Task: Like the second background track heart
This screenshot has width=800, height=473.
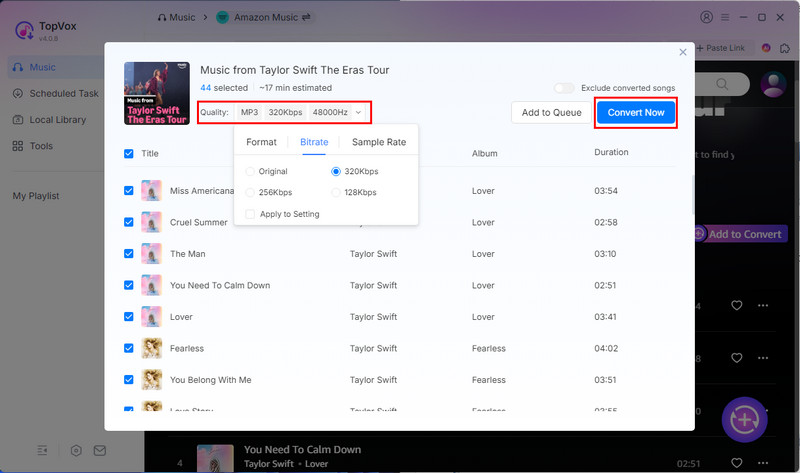Action: [736, 358]
